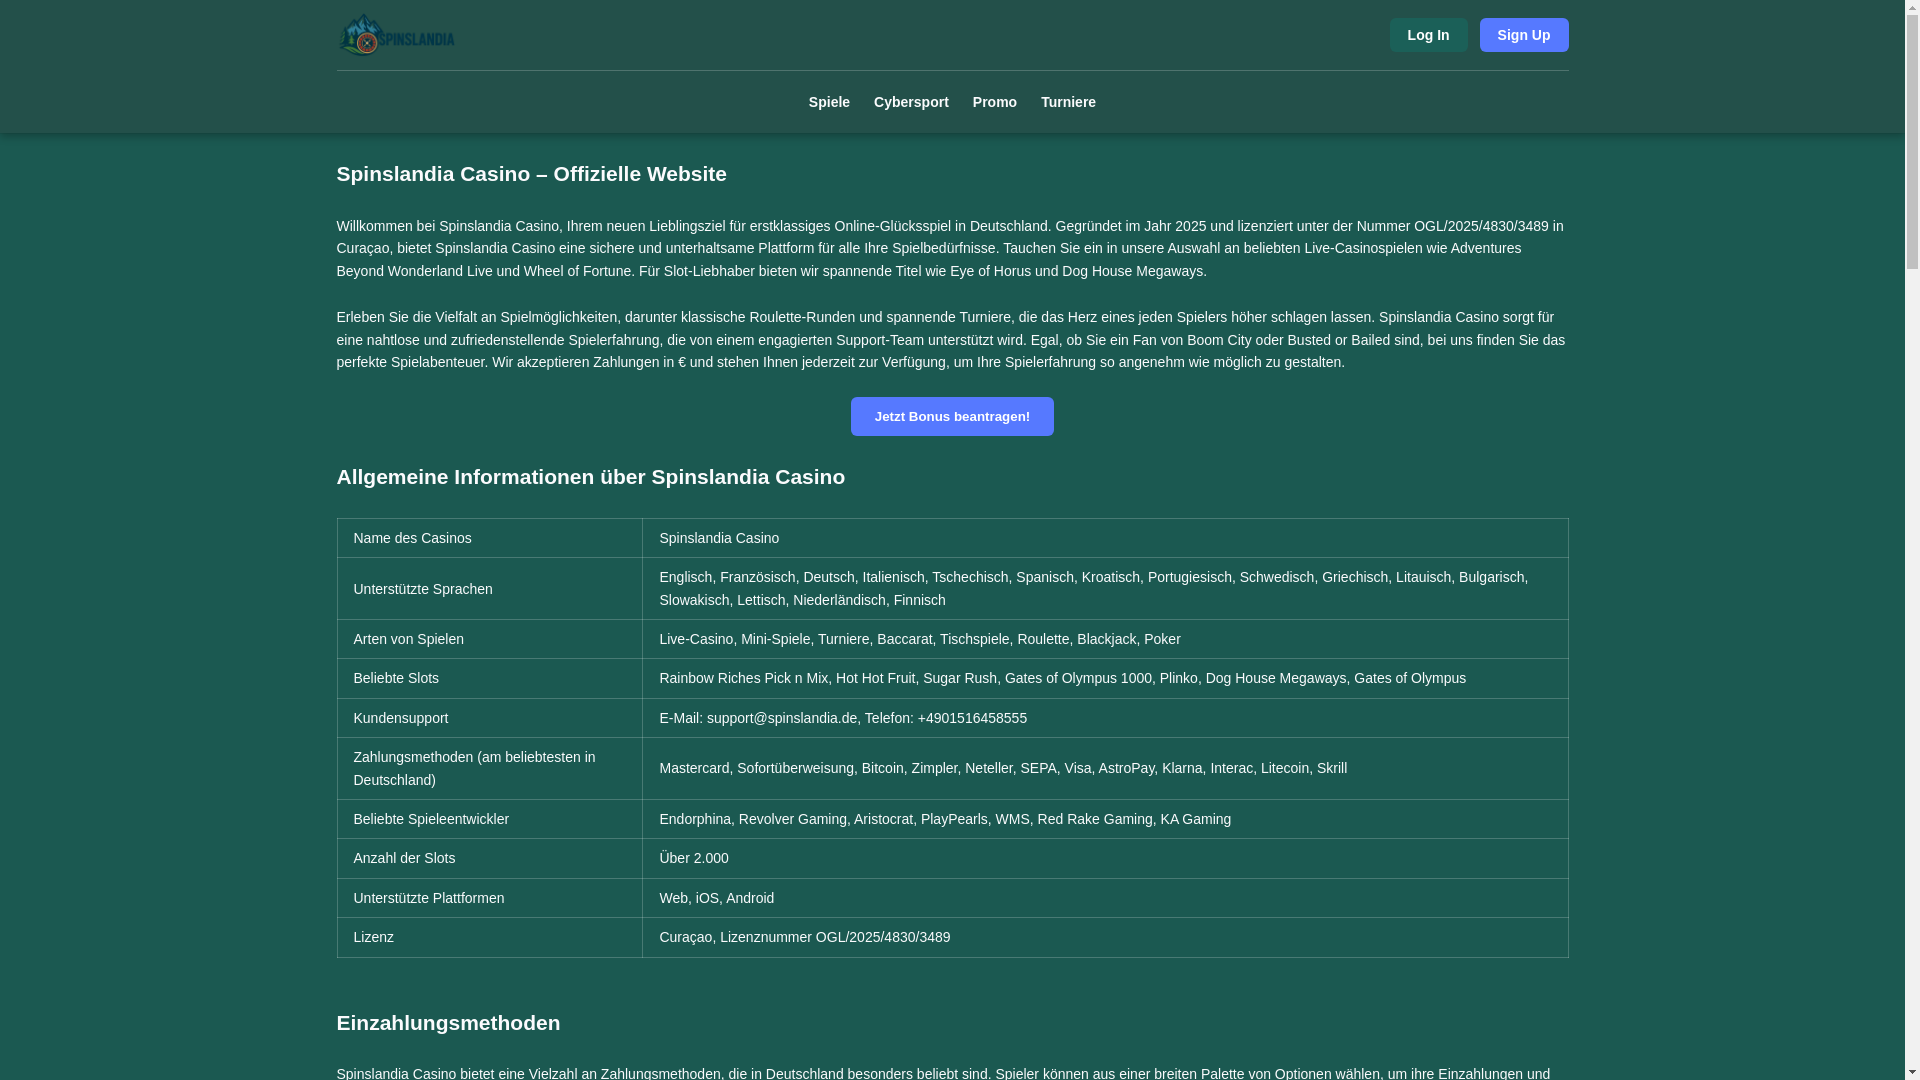Click the 'Allgemeine Informationen' heading

coord(590,477)
